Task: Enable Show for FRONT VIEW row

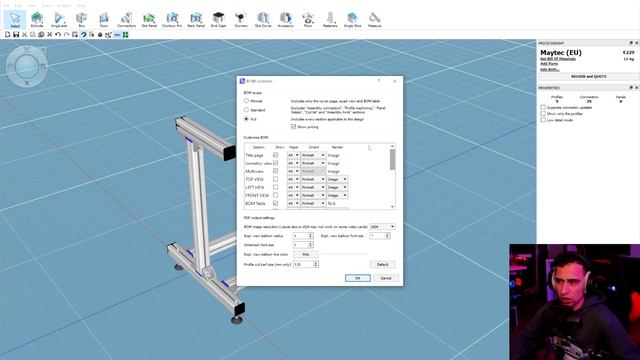Action: [x=276, y=195]
